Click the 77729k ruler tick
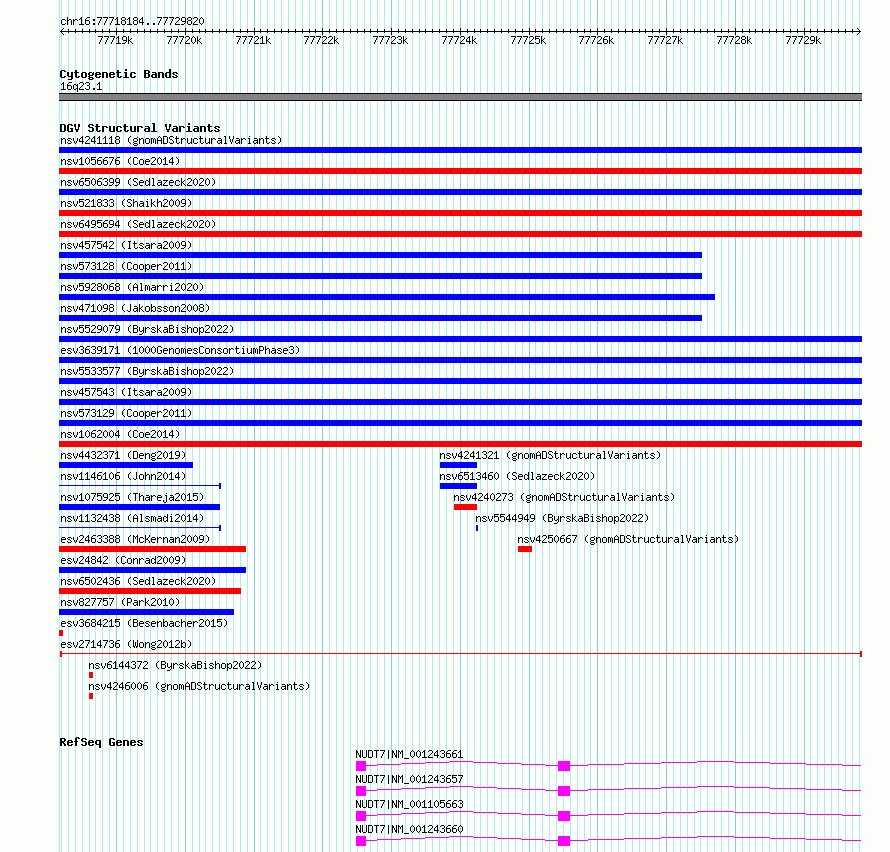Screen dimensions: 890x852 (803, 40)
